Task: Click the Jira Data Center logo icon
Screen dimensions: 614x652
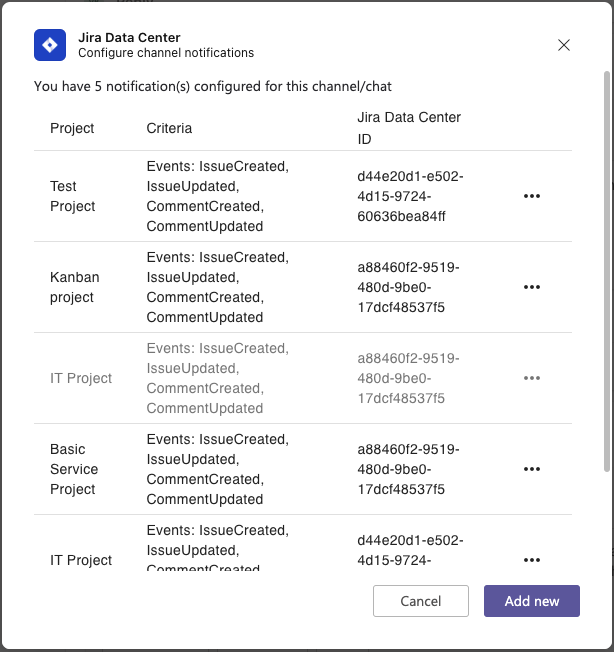Action: [50, 45]
